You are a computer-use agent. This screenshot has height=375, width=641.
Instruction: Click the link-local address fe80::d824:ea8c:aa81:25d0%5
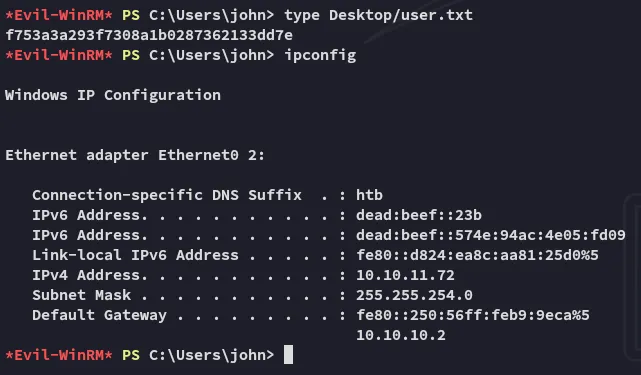(477, 255)
